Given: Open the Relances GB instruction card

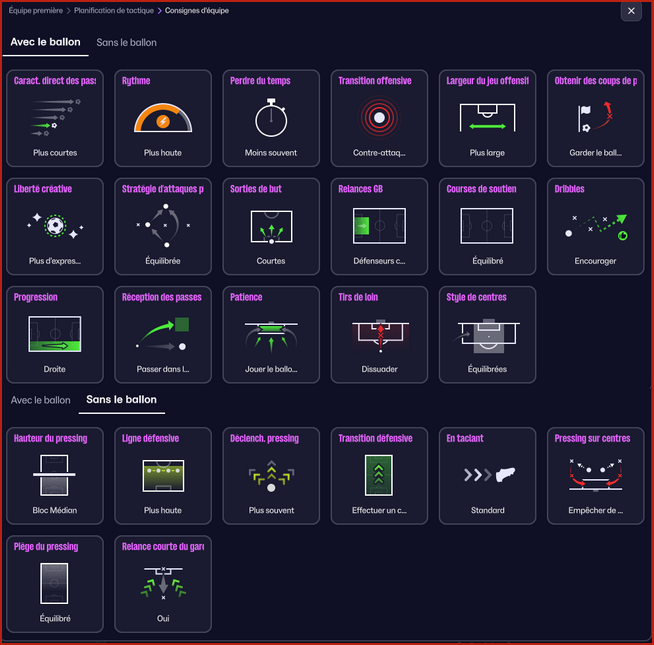Looking at the screenshot, I should tap(379, 227).
